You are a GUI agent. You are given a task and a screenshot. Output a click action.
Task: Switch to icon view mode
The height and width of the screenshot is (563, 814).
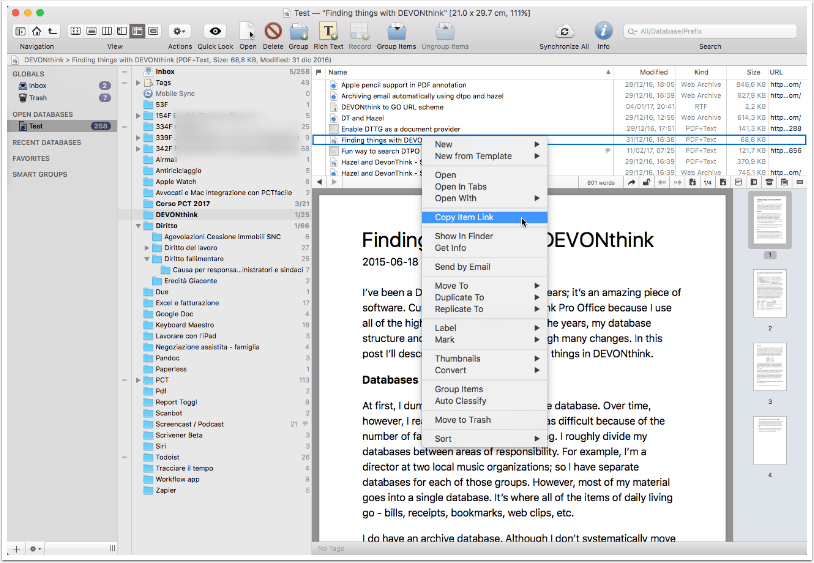coord(76,31)
